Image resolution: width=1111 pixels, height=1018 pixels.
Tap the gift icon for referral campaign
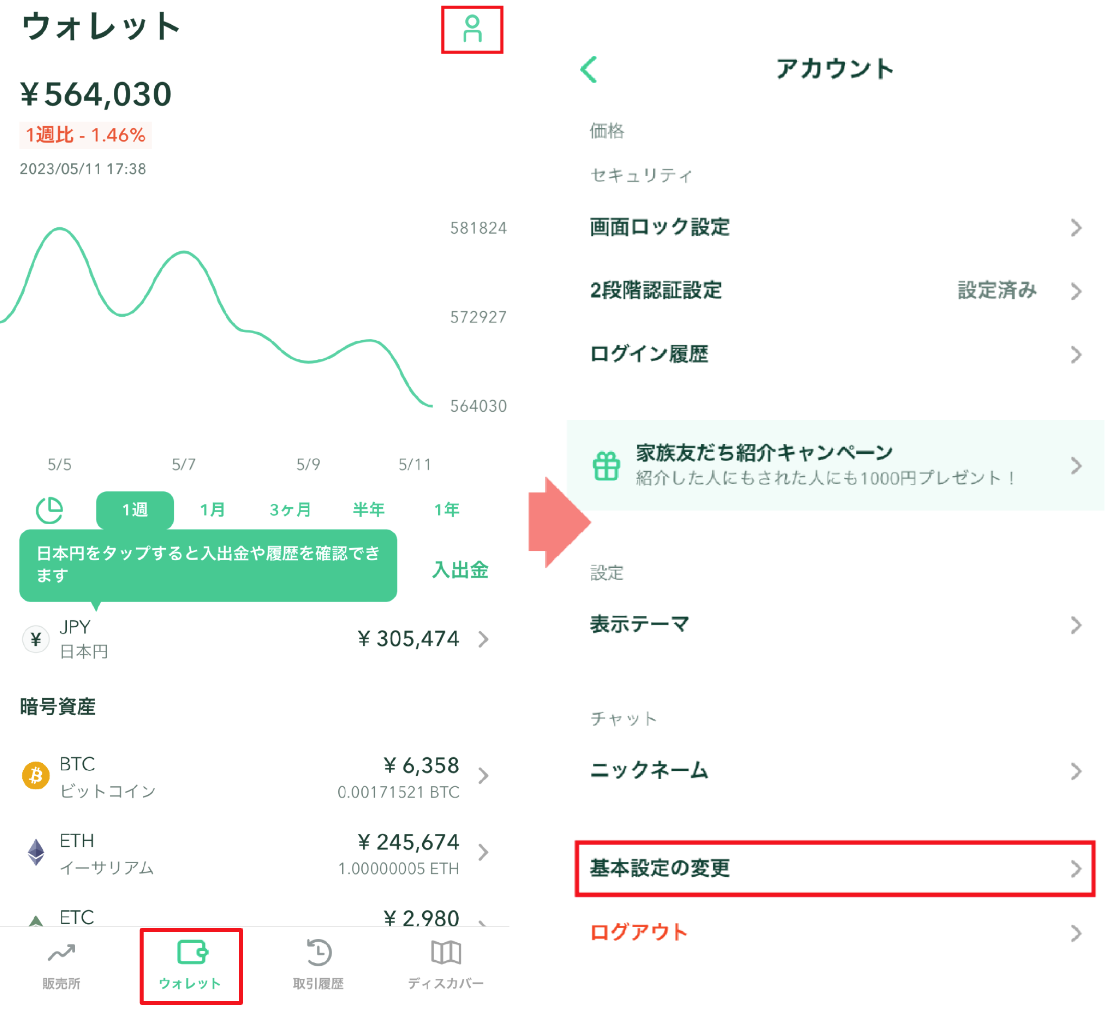pyautogui.click(x=606, y=465)
